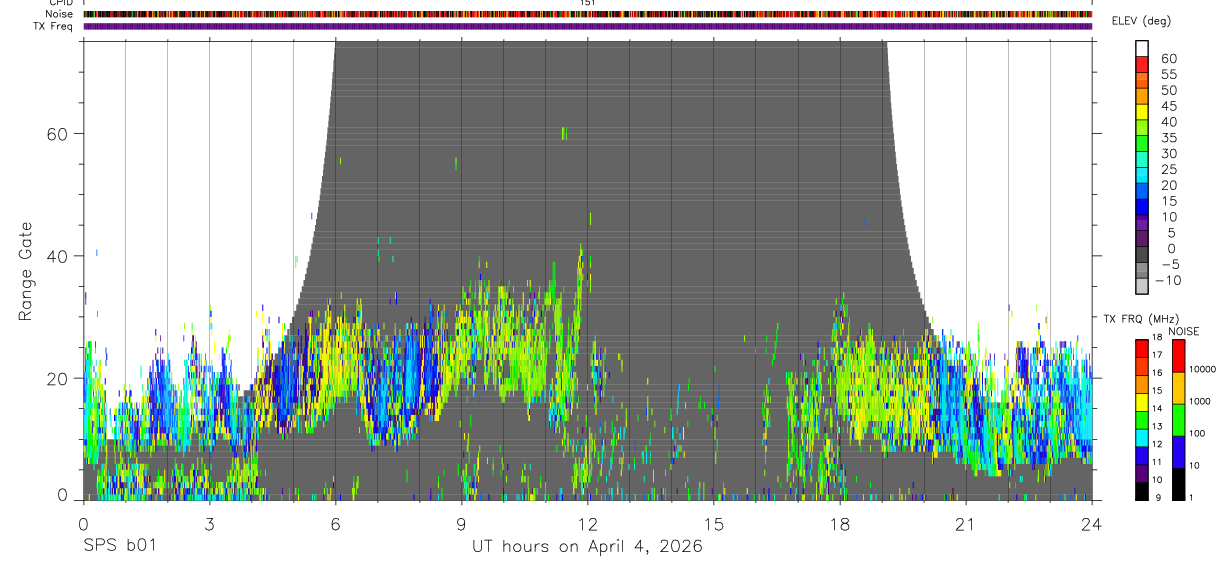Click the red 60-degree segment of ELEV colorbar
Viewport: 1228px width, 567px height.
click(1142, 63)
